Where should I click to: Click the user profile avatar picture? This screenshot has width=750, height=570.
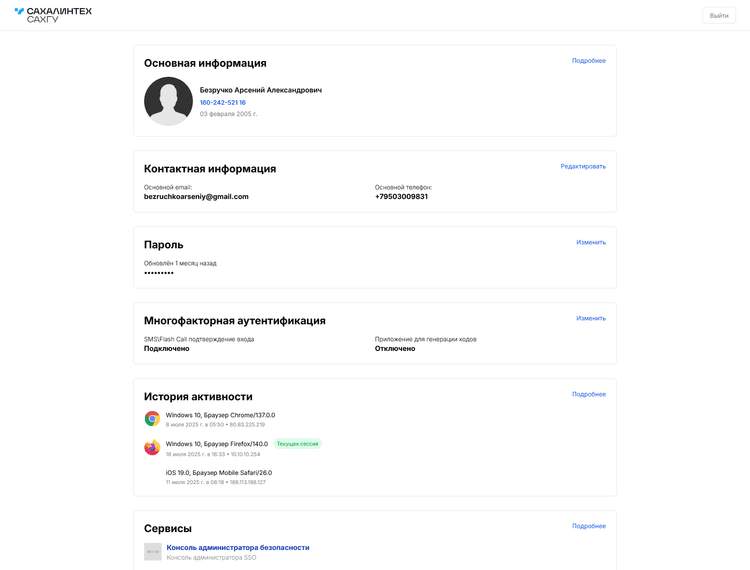click(x=168, y=101)
